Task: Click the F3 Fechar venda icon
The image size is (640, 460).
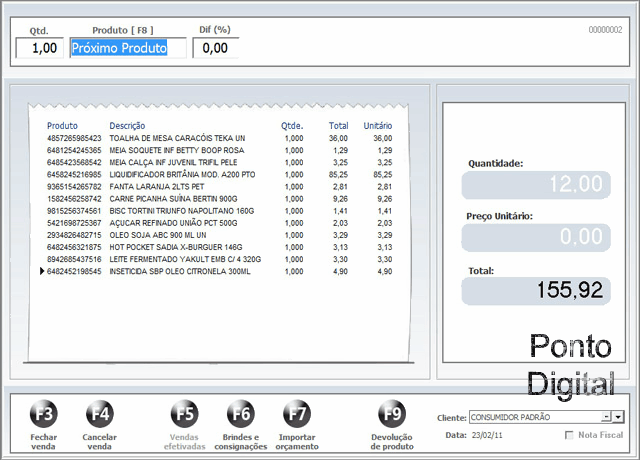Action: 44,414
